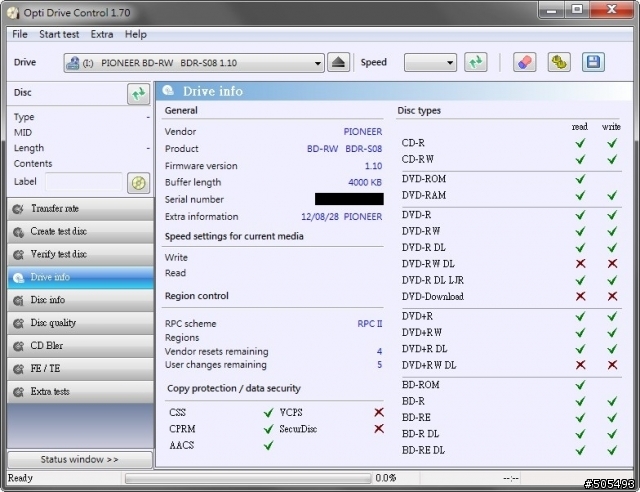Click the DVD-ROM read check mark

click(580, 179)
